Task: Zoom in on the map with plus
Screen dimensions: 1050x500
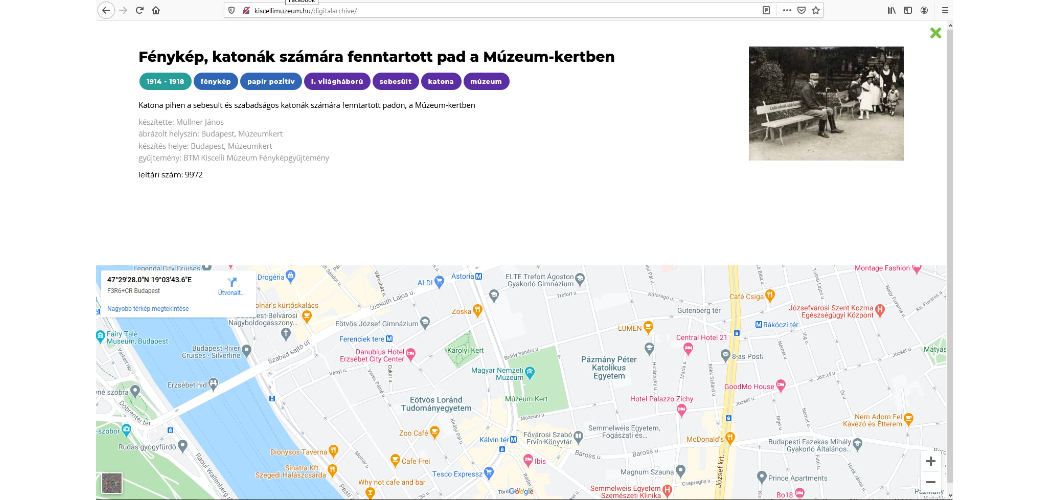Action: coord(930,461)
